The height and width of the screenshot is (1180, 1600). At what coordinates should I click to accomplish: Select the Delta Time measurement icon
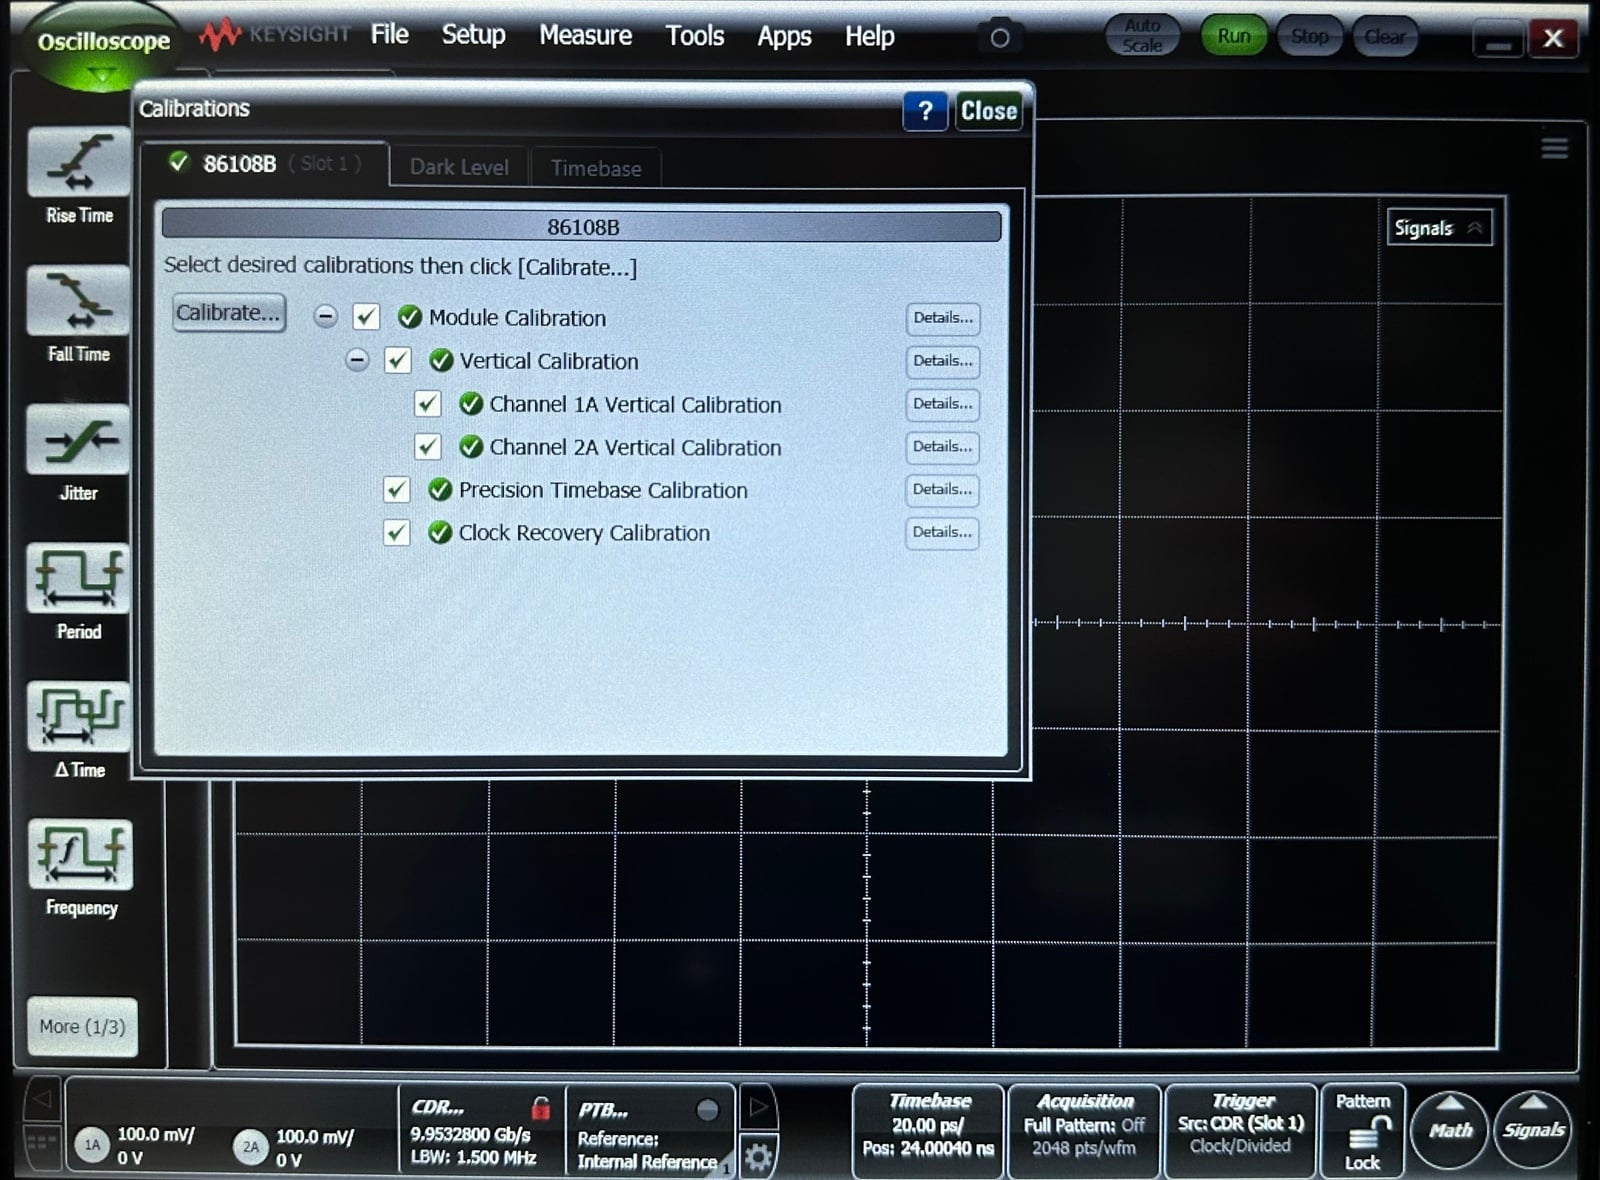click(79, 717)
